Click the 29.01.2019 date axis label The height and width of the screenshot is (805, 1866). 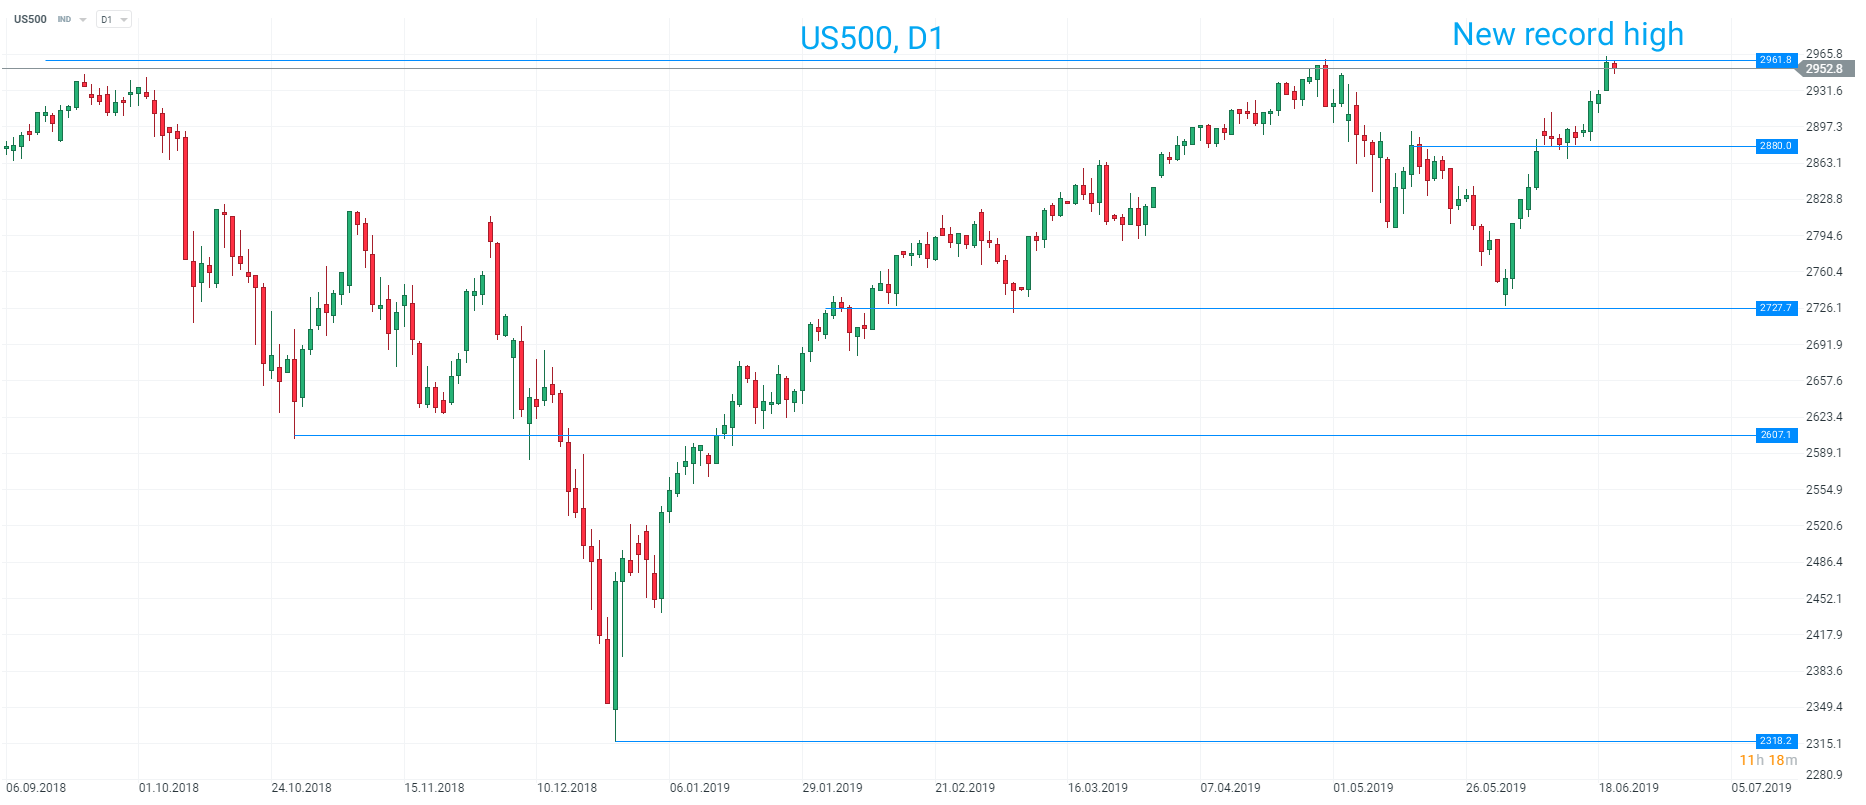[832, 788]
